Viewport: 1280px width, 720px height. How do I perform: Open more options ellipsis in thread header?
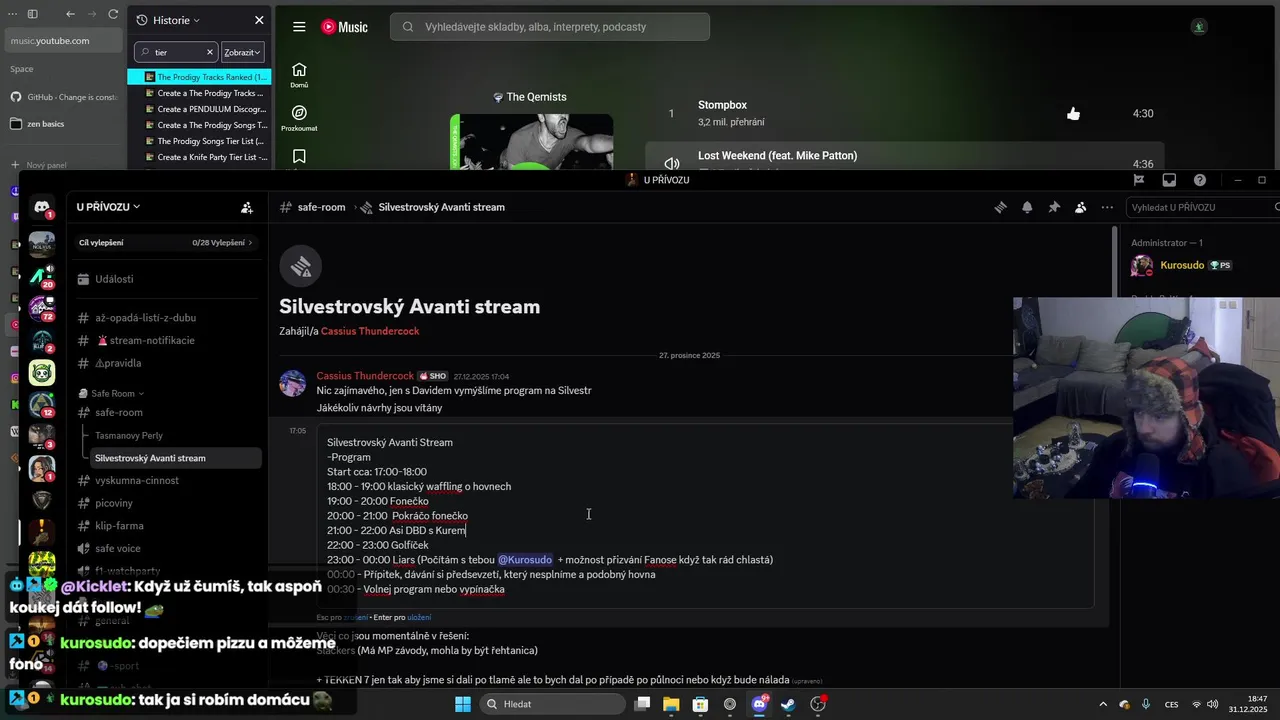click(1107, 207)
